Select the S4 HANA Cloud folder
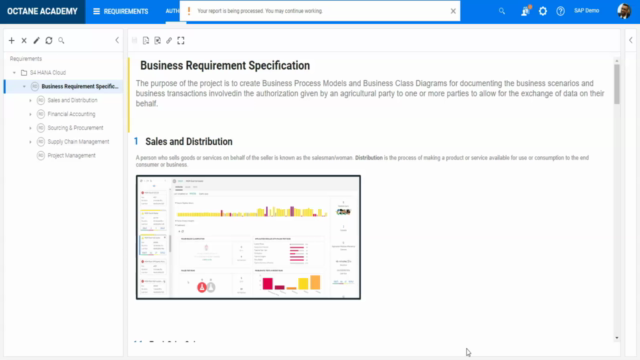Image resolution: width=640 pixels, height=360 pixels. click(48, 73)
